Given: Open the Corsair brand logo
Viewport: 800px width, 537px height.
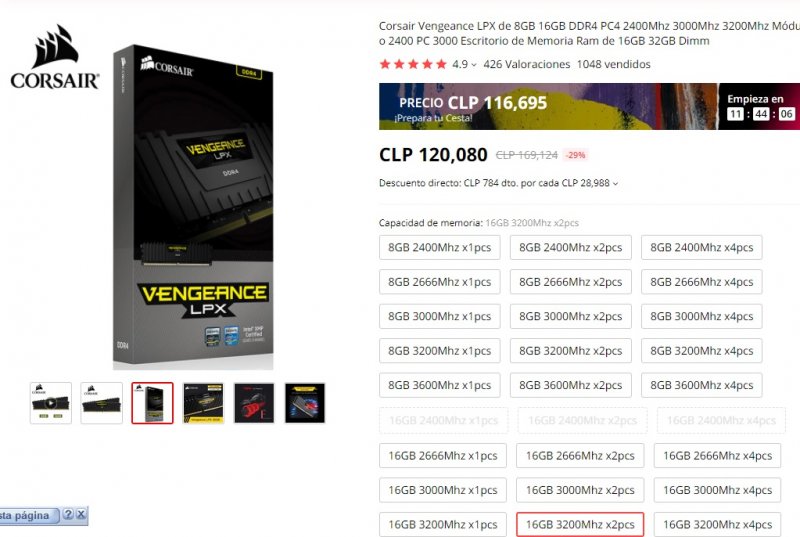Looking at the screenshot, I should (55, 58).
